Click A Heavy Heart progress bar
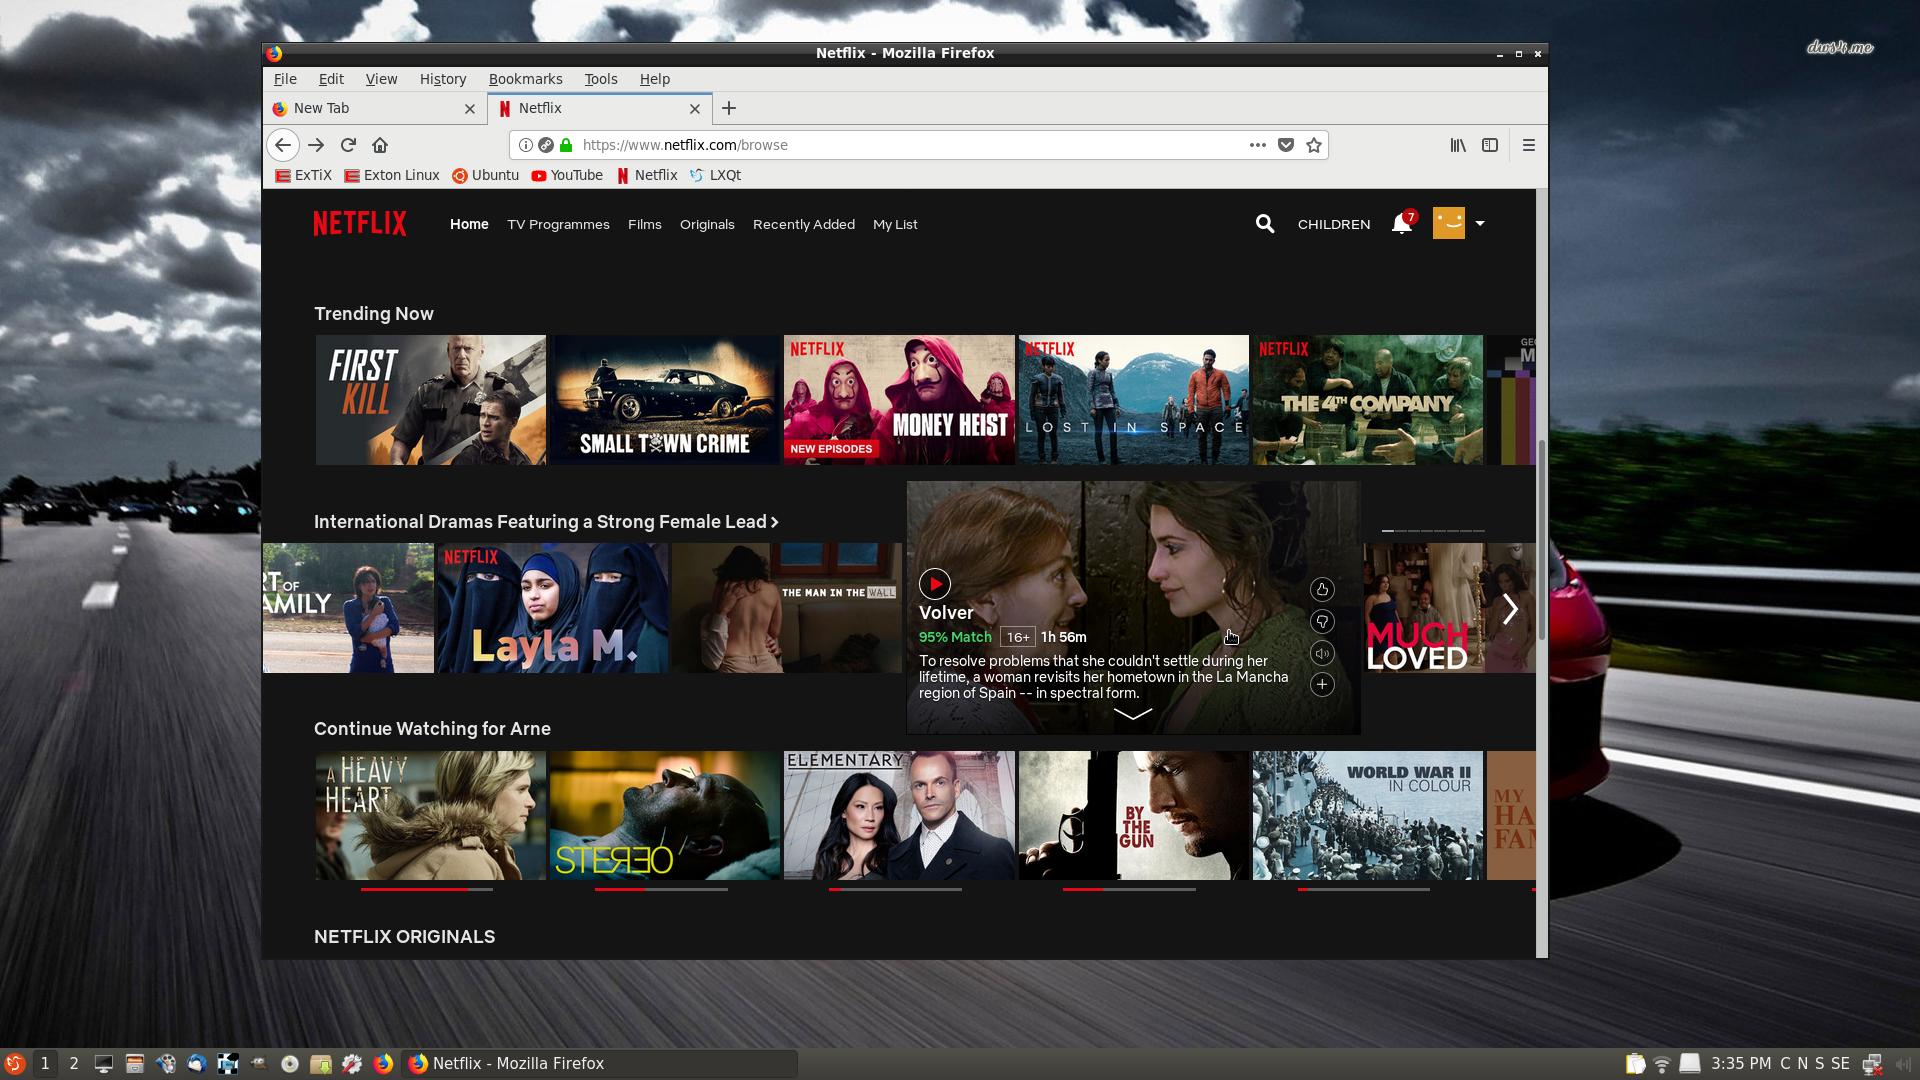 pos(427,889)
